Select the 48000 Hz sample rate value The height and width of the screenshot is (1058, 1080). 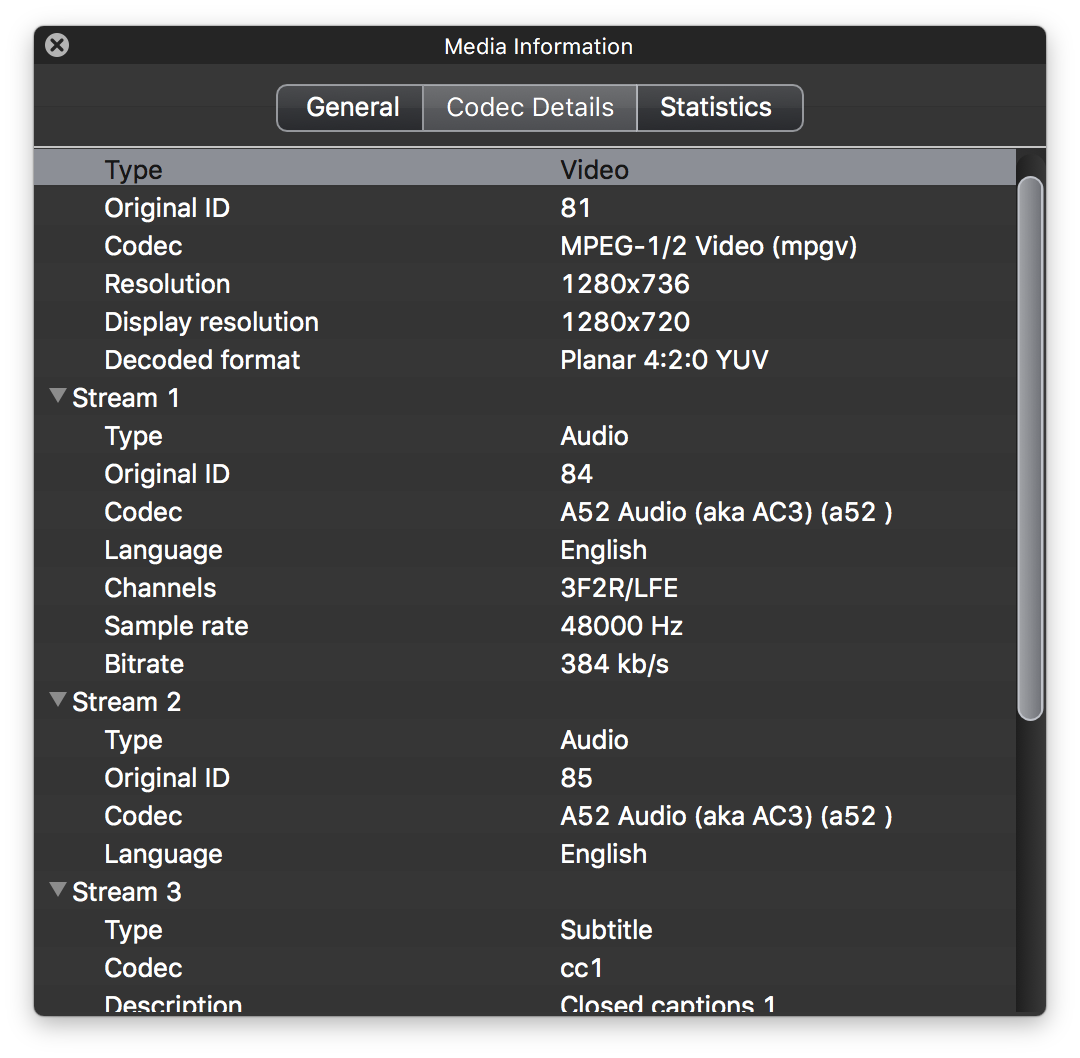pyautogui.click(x=621, y=626)
